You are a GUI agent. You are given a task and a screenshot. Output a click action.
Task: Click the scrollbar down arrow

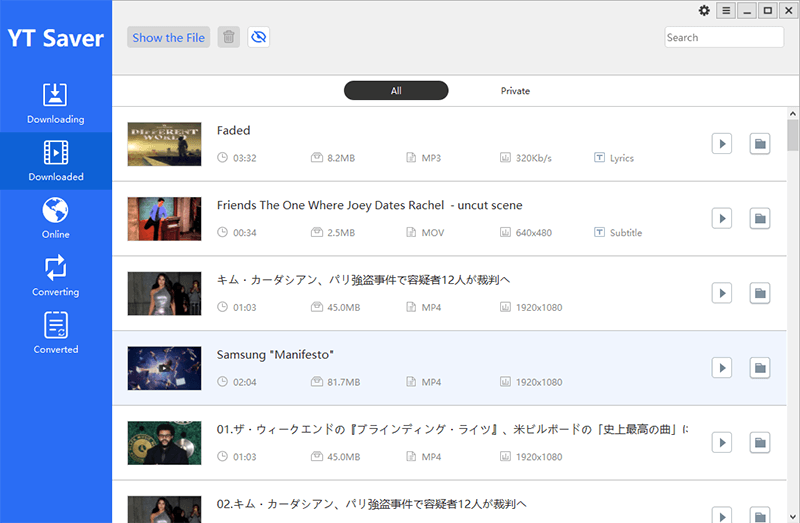tap(792, 517)
